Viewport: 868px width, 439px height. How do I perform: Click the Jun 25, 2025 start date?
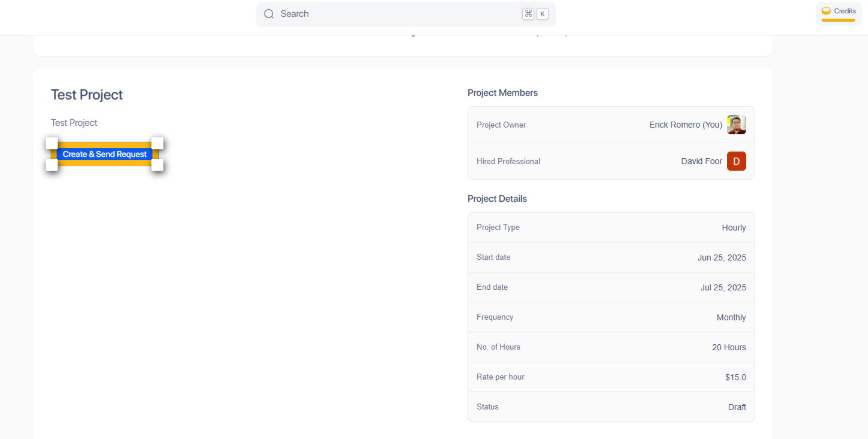coord(721,258)
